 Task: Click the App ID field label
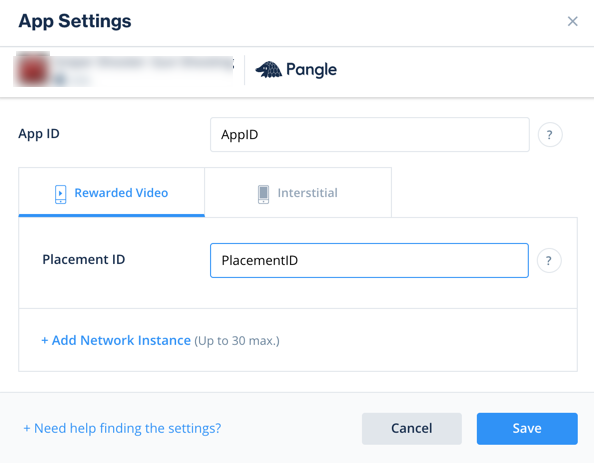[x=39, y=134]
